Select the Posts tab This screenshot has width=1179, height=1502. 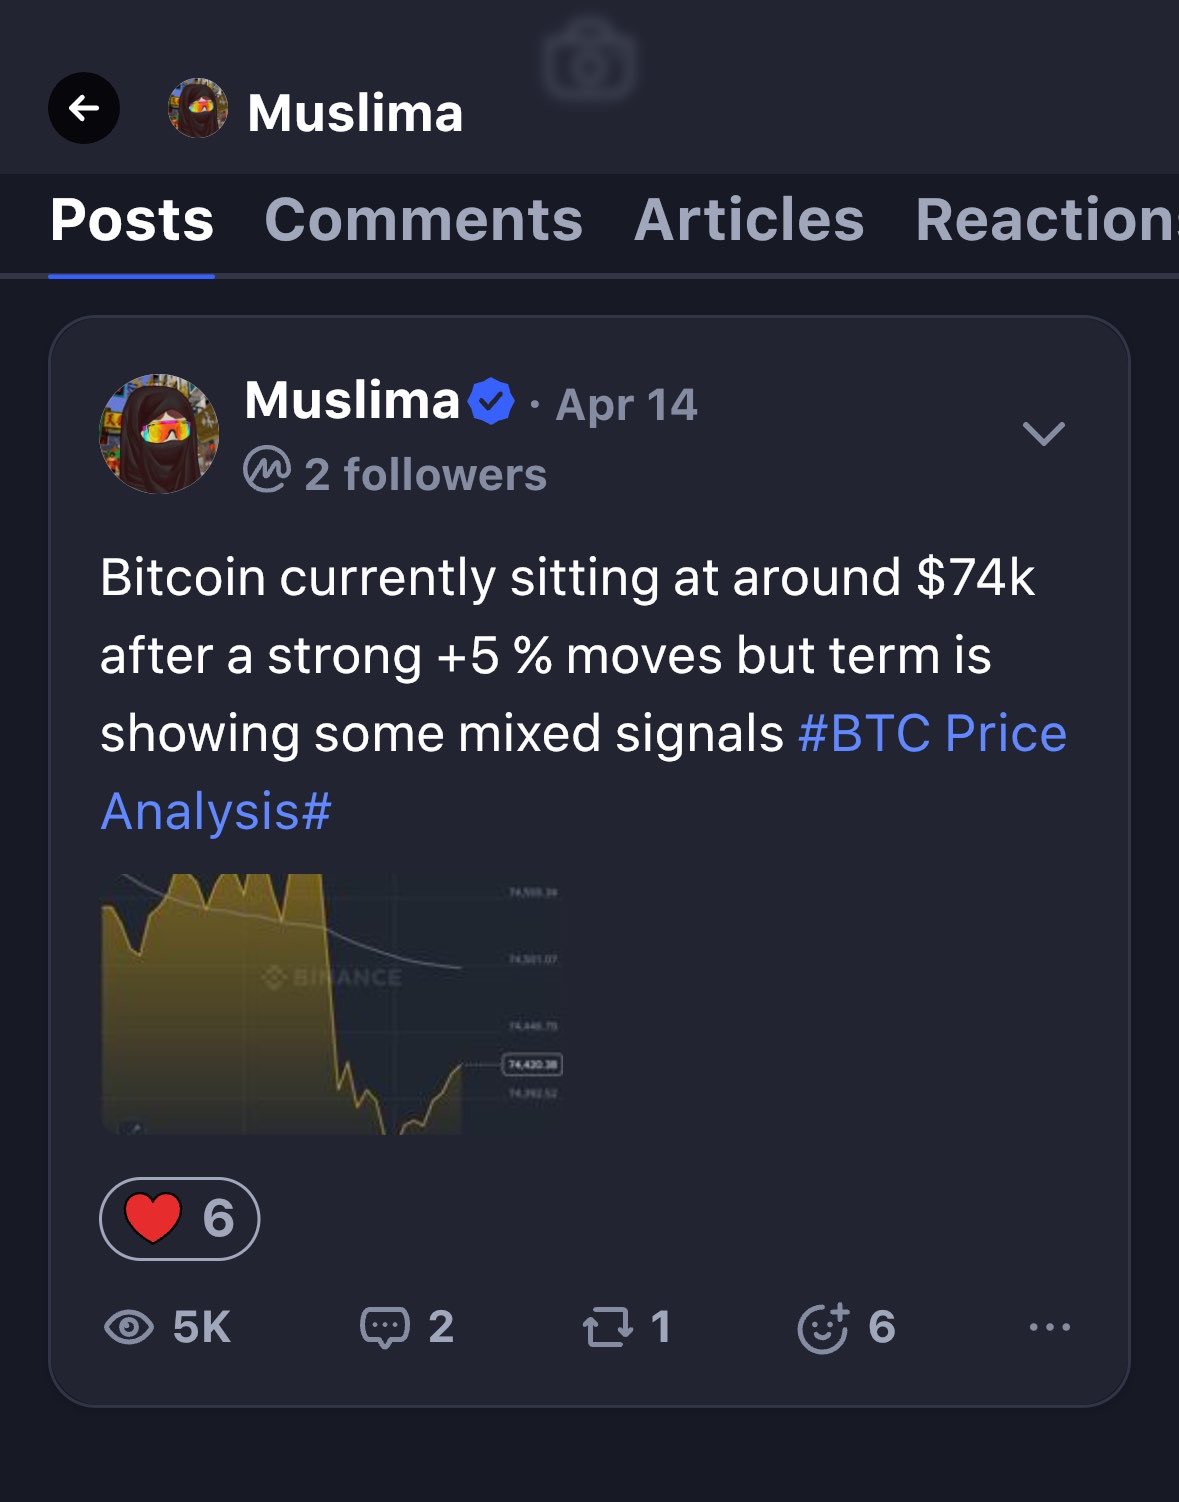point(132,220)
